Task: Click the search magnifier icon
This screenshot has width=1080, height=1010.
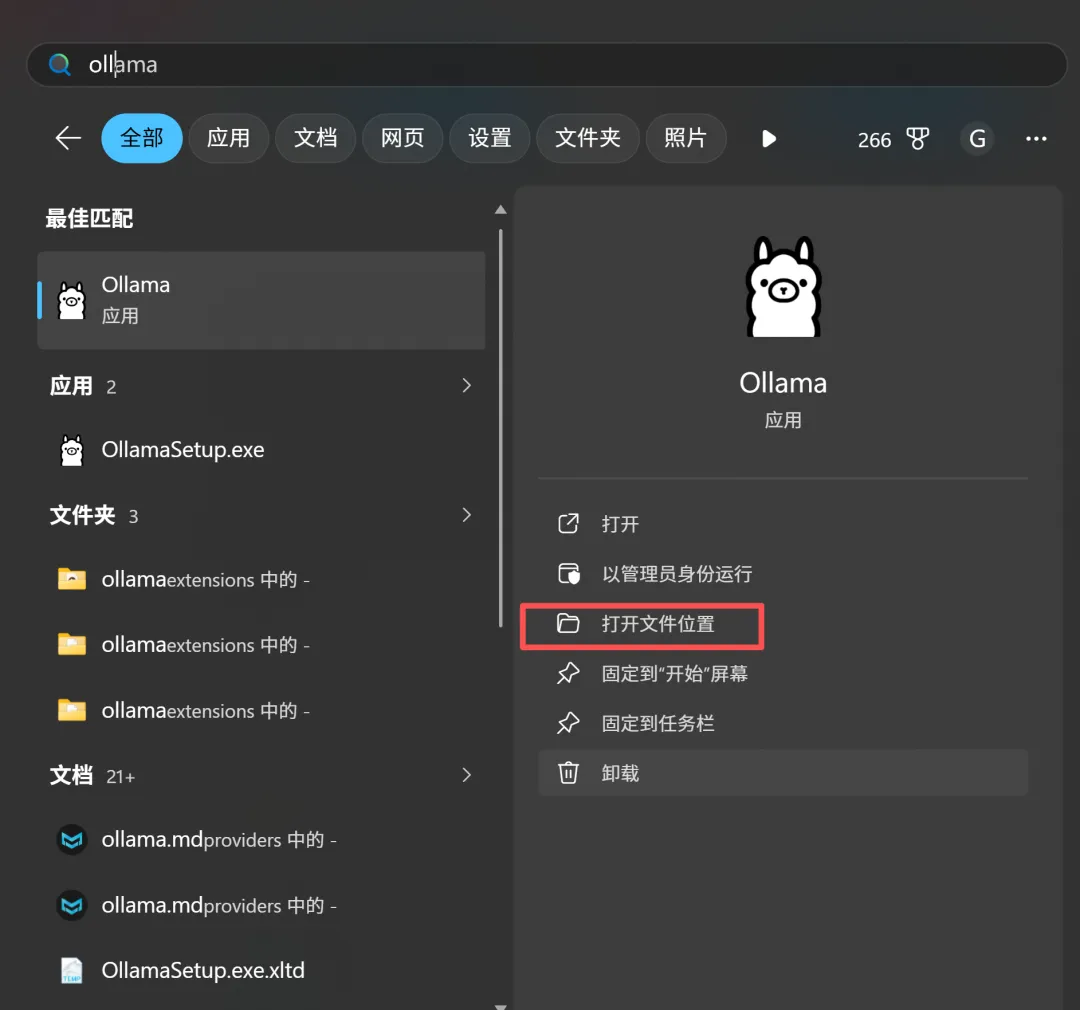Action: coord(60,65)
